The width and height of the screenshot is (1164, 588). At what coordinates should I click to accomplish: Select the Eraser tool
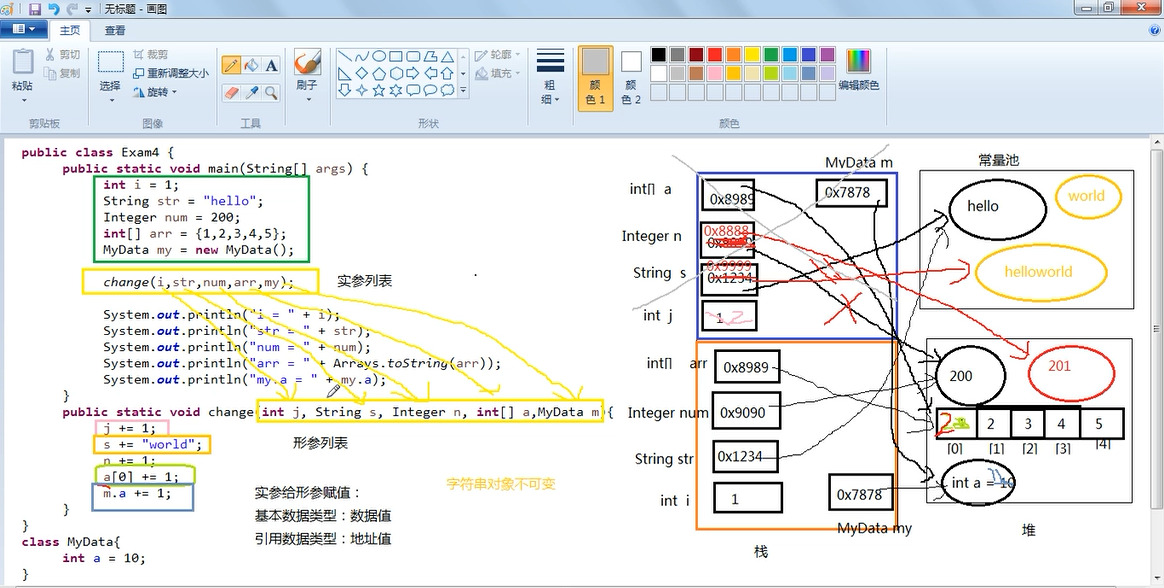point(232,90)
